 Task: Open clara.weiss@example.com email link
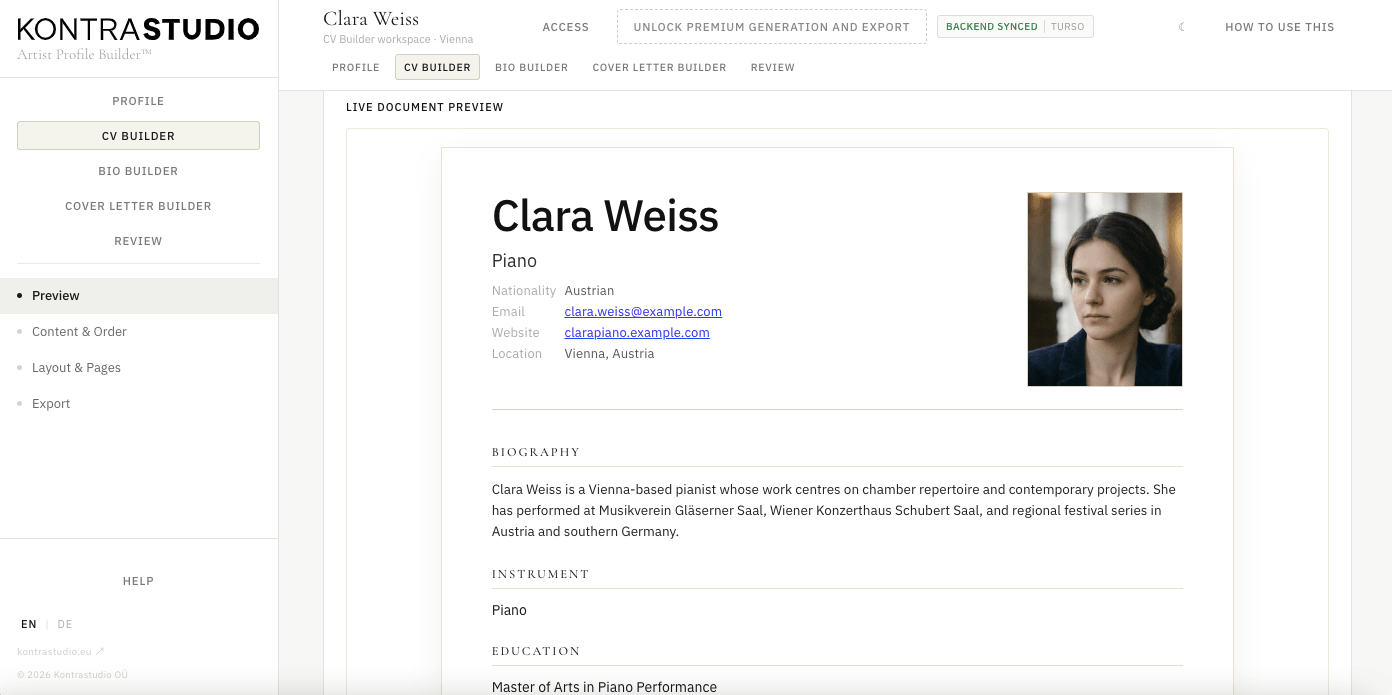[x=643, y=312]
